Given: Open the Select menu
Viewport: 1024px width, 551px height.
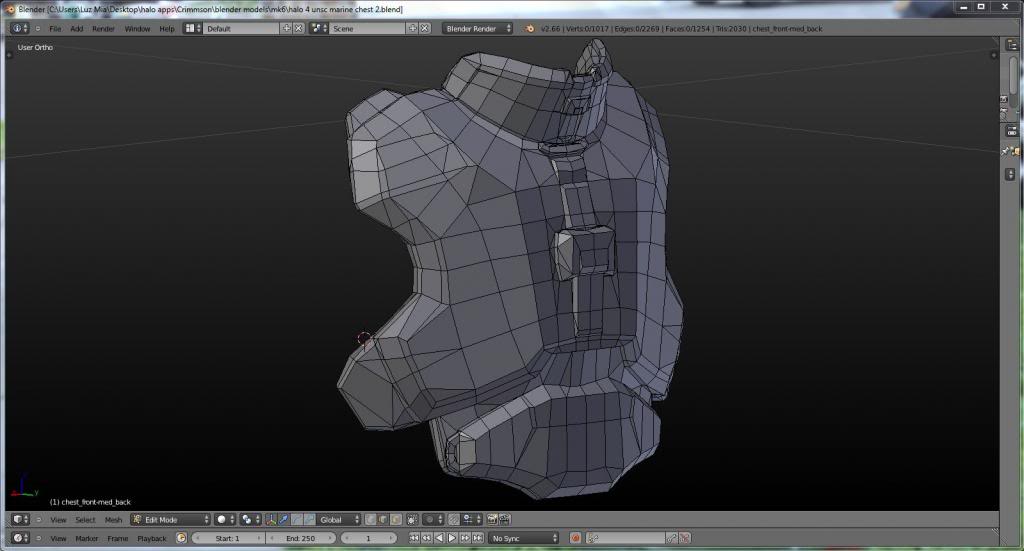Looking at the screenshot, I should click(x=85, y=520).
